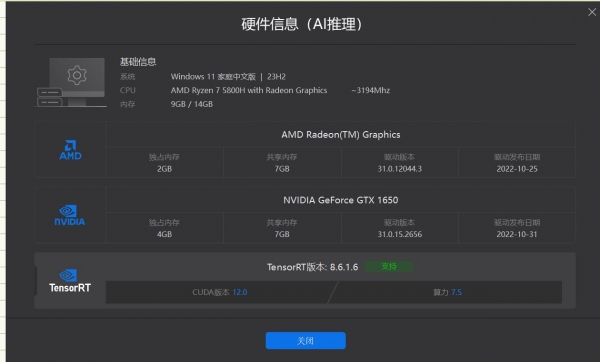Select the NVIDIA GeForce GTX 1650 title
This screenshot has width=600, height=362.
click(341, 200)
